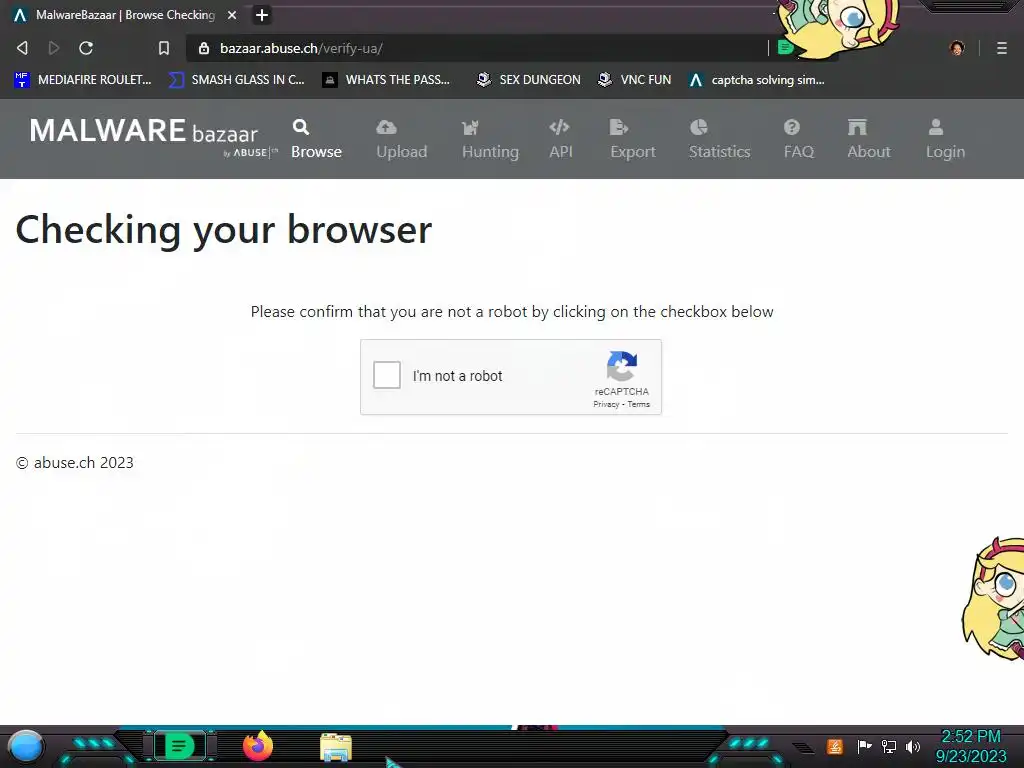Click the network tray icon

(x=889, y=746)
